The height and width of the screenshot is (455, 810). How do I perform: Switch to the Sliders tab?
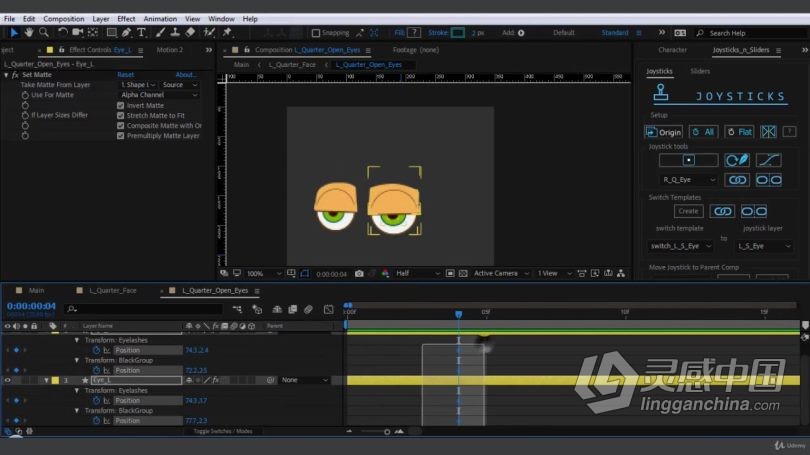click(700, 71)
